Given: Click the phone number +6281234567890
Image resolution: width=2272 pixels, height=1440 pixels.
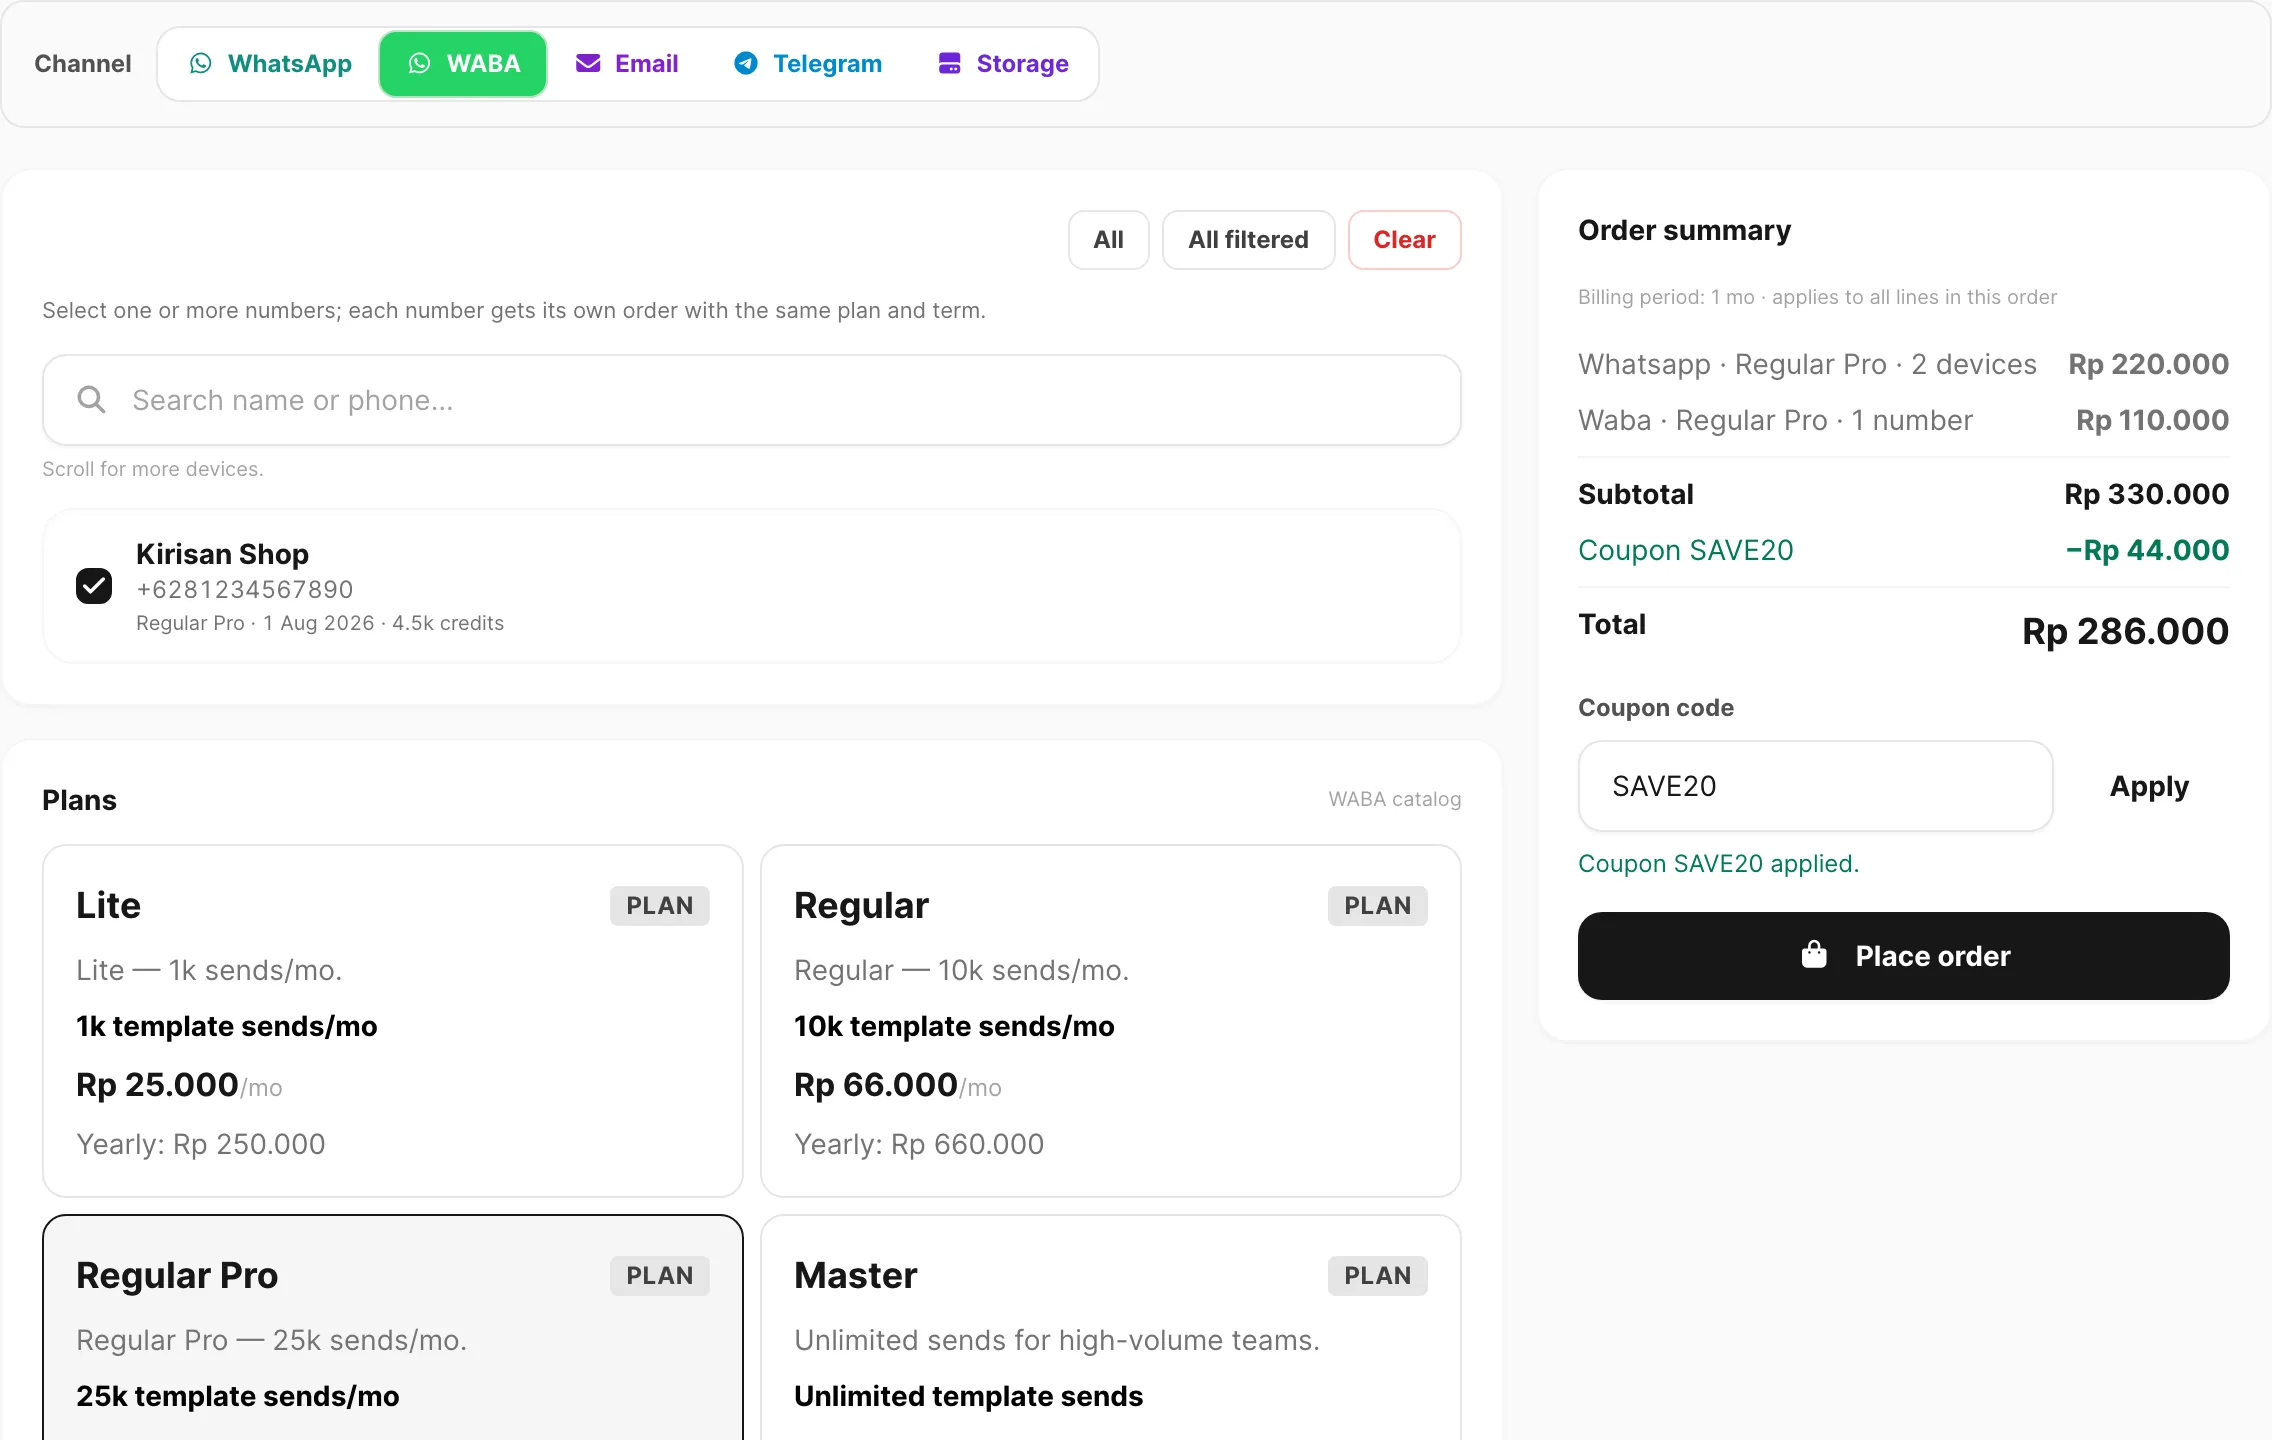Looking at the screenshot, I should (245, 590).
